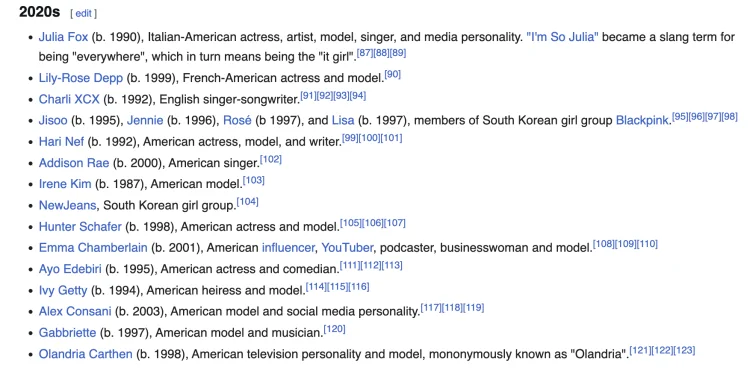Viewport: 750px width, 371px height.
Task: Click footnote [91] for Charli XCX
Action: point(309,96)
